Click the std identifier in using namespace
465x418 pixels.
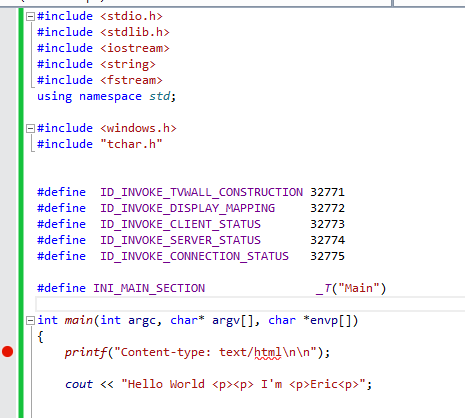pyautogui.click(x=159, y=96)
